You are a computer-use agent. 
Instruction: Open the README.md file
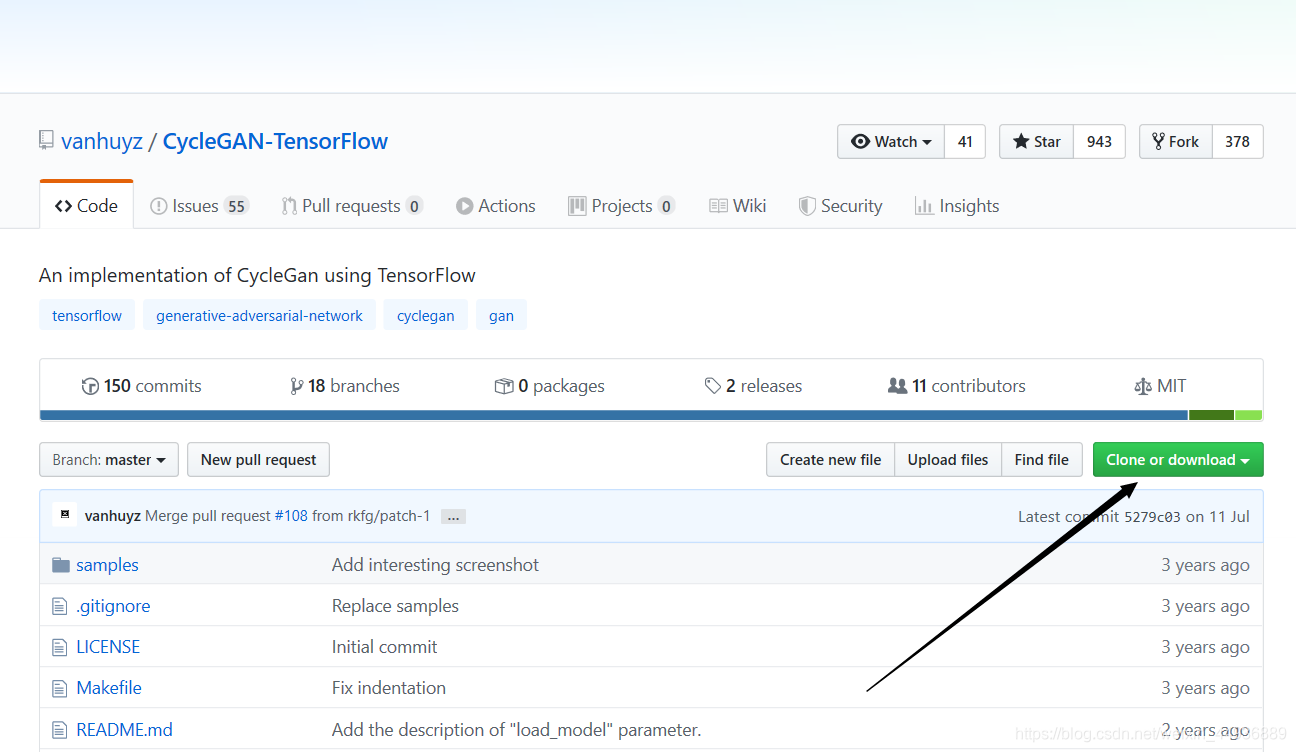(x=125, y=730)
